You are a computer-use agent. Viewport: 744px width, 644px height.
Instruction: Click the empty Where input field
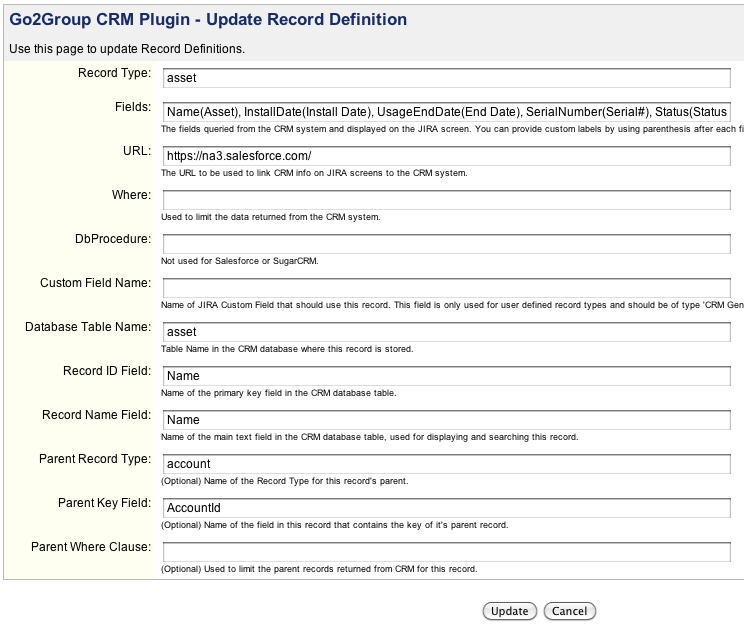click(x=446, y=199)
